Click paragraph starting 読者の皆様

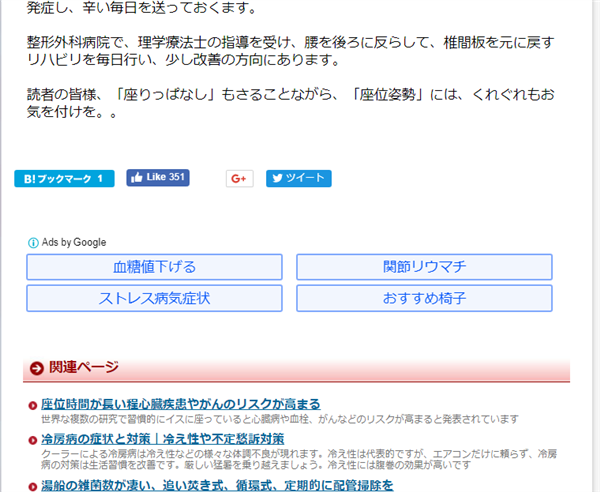click(x=290, y=103)
